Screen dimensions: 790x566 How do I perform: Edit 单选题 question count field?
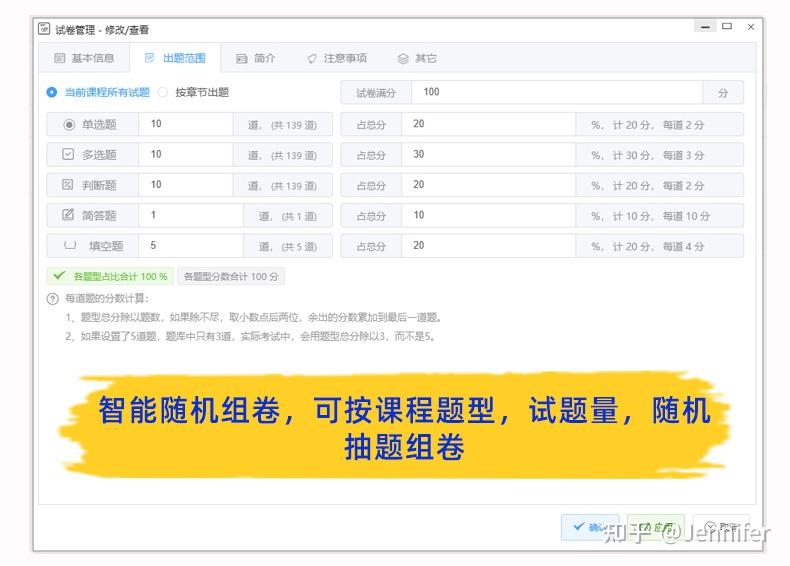(185, 124)
